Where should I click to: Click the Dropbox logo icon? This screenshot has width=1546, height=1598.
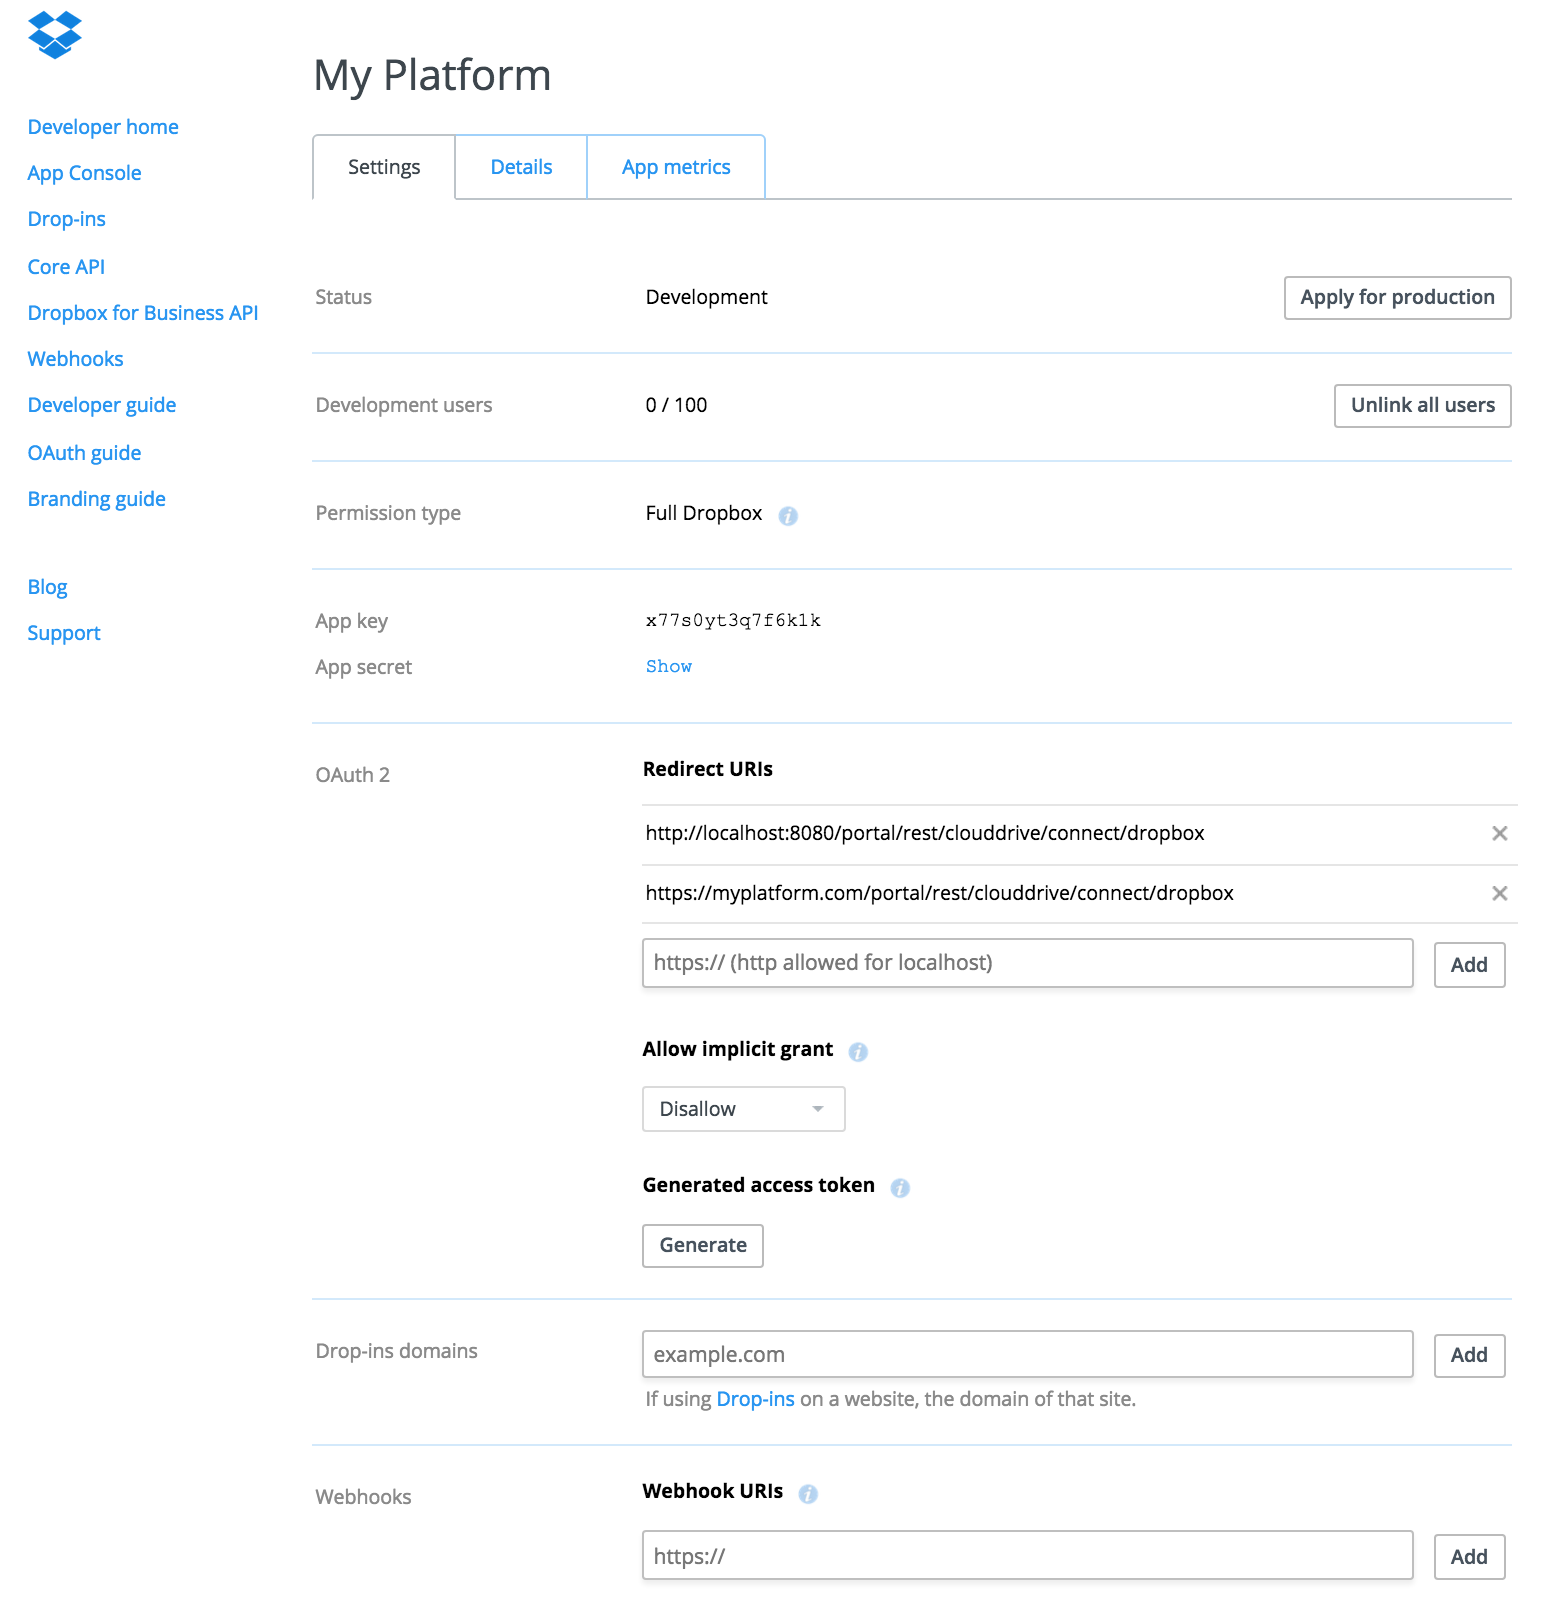click(55, 35)
